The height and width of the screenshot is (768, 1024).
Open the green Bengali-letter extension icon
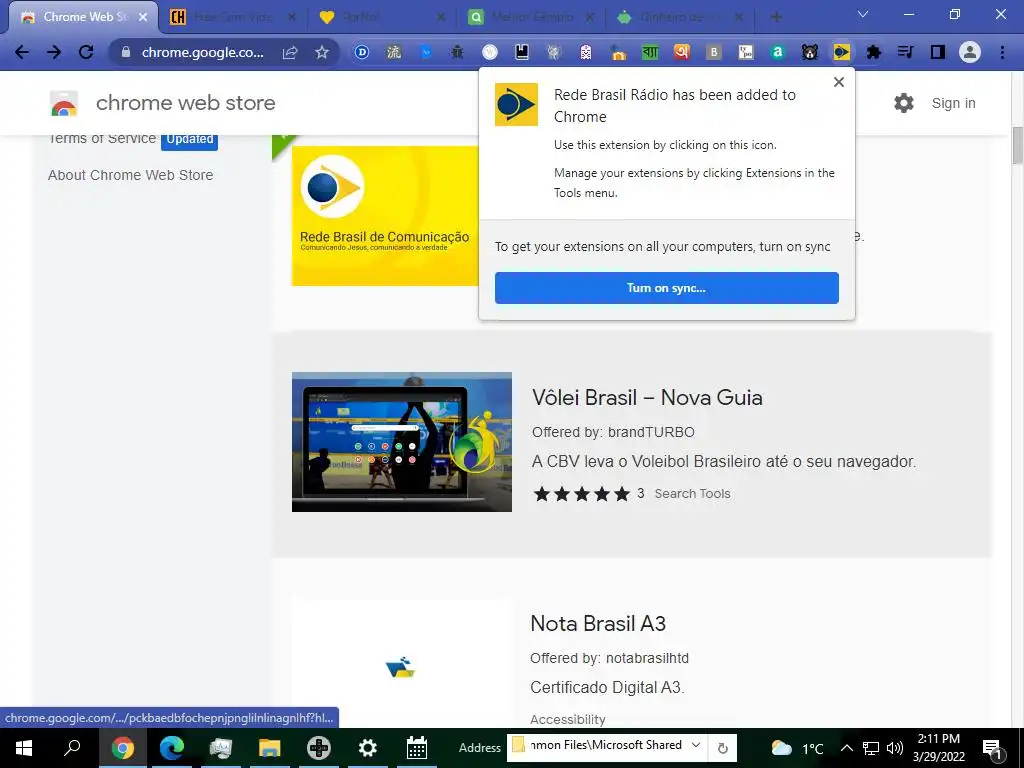(x=650, y=52)
